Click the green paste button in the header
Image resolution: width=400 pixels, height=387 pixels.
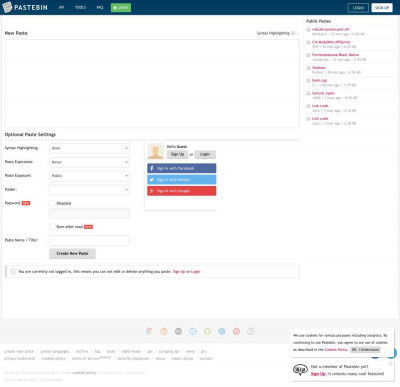point(121,7)
